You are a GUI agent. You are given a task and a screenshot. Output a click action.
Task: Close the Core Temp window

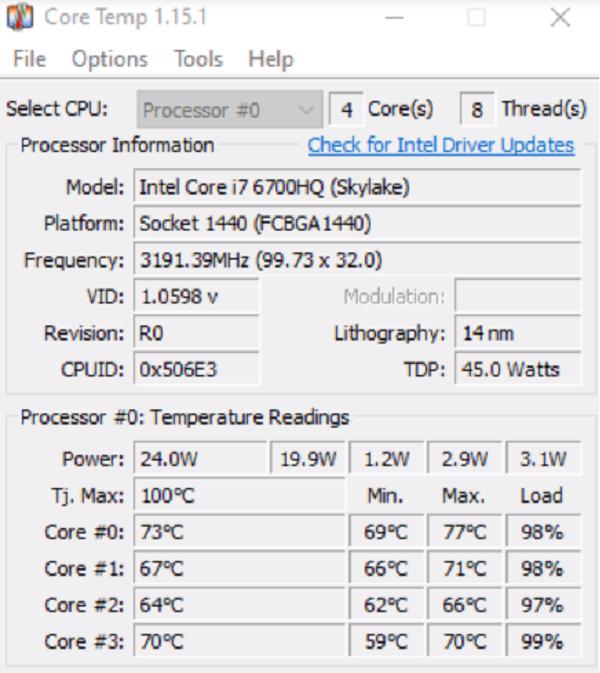(560, 18)
